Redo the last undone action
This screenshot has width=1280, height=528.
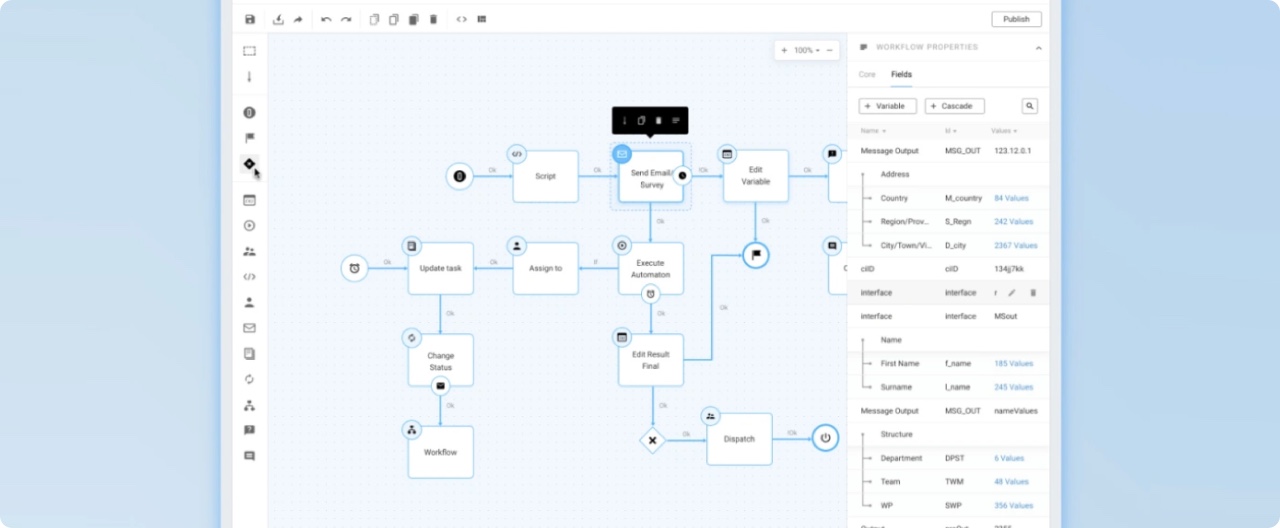[346, 19]
